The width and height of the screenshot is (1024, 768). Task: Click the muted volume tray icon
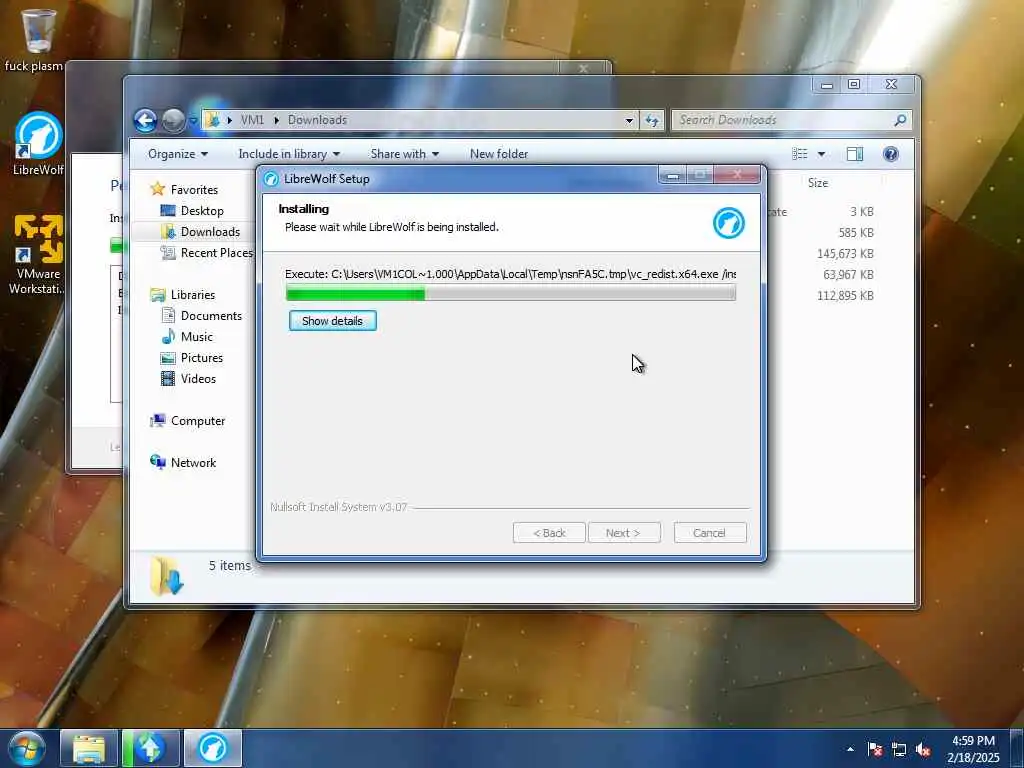tap(923, 749)
